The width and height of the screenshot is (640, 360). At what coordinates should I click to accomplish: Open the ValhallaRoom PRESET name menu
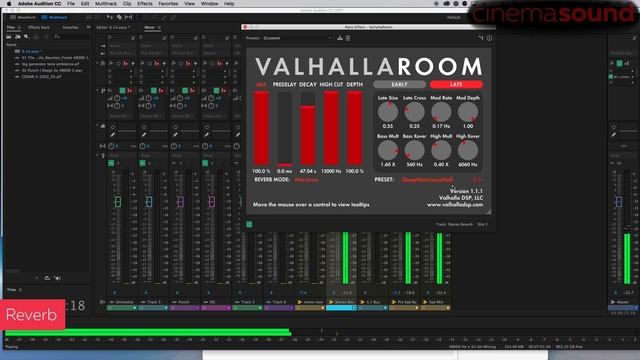coord(427,180)
